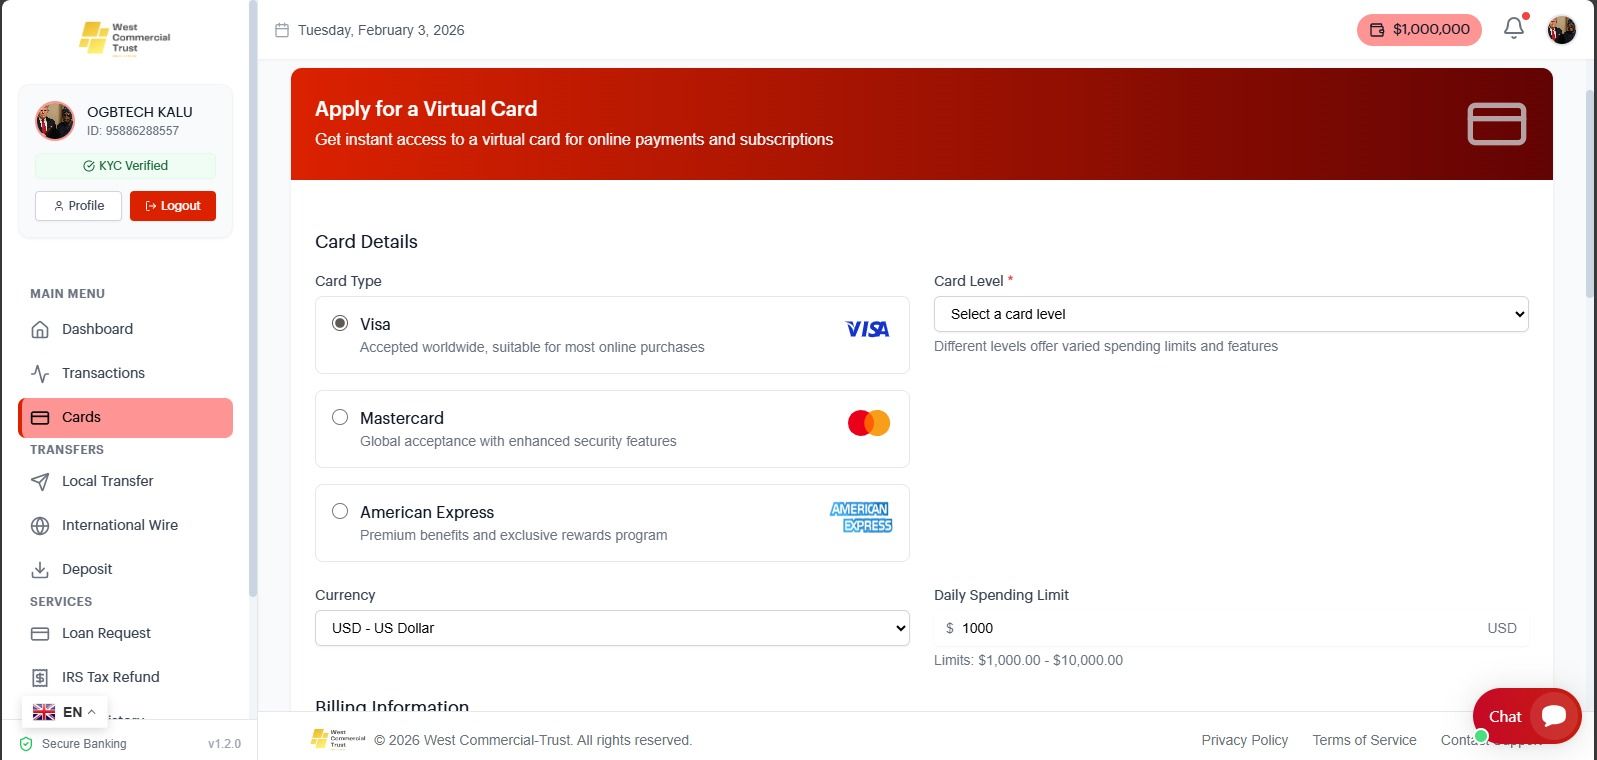Viewport: 1597px width, 760px height.
Task: Open Transactions menu item
Action: tap(125, 373)
